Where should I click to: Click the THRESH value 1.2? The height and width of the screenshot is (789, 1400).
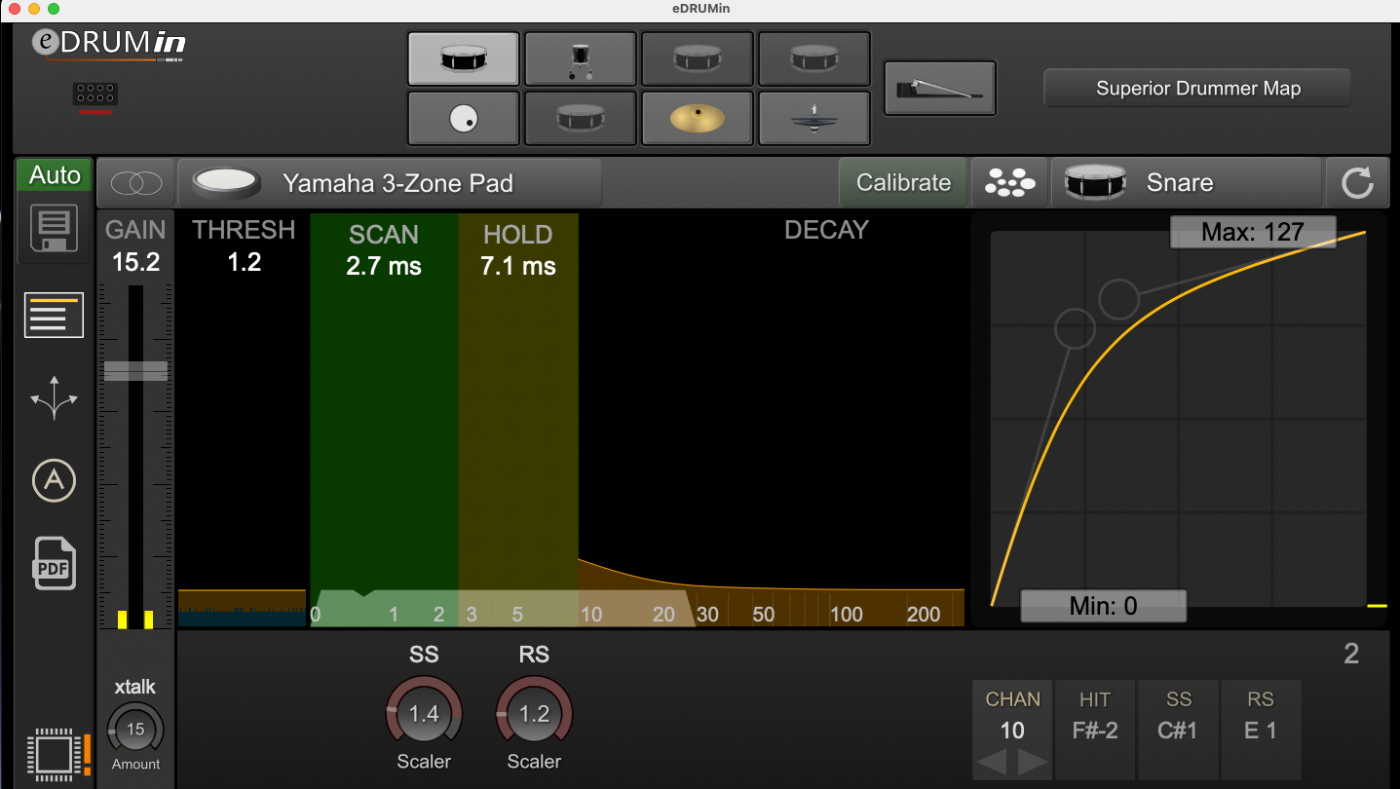[x=244, y=262]
